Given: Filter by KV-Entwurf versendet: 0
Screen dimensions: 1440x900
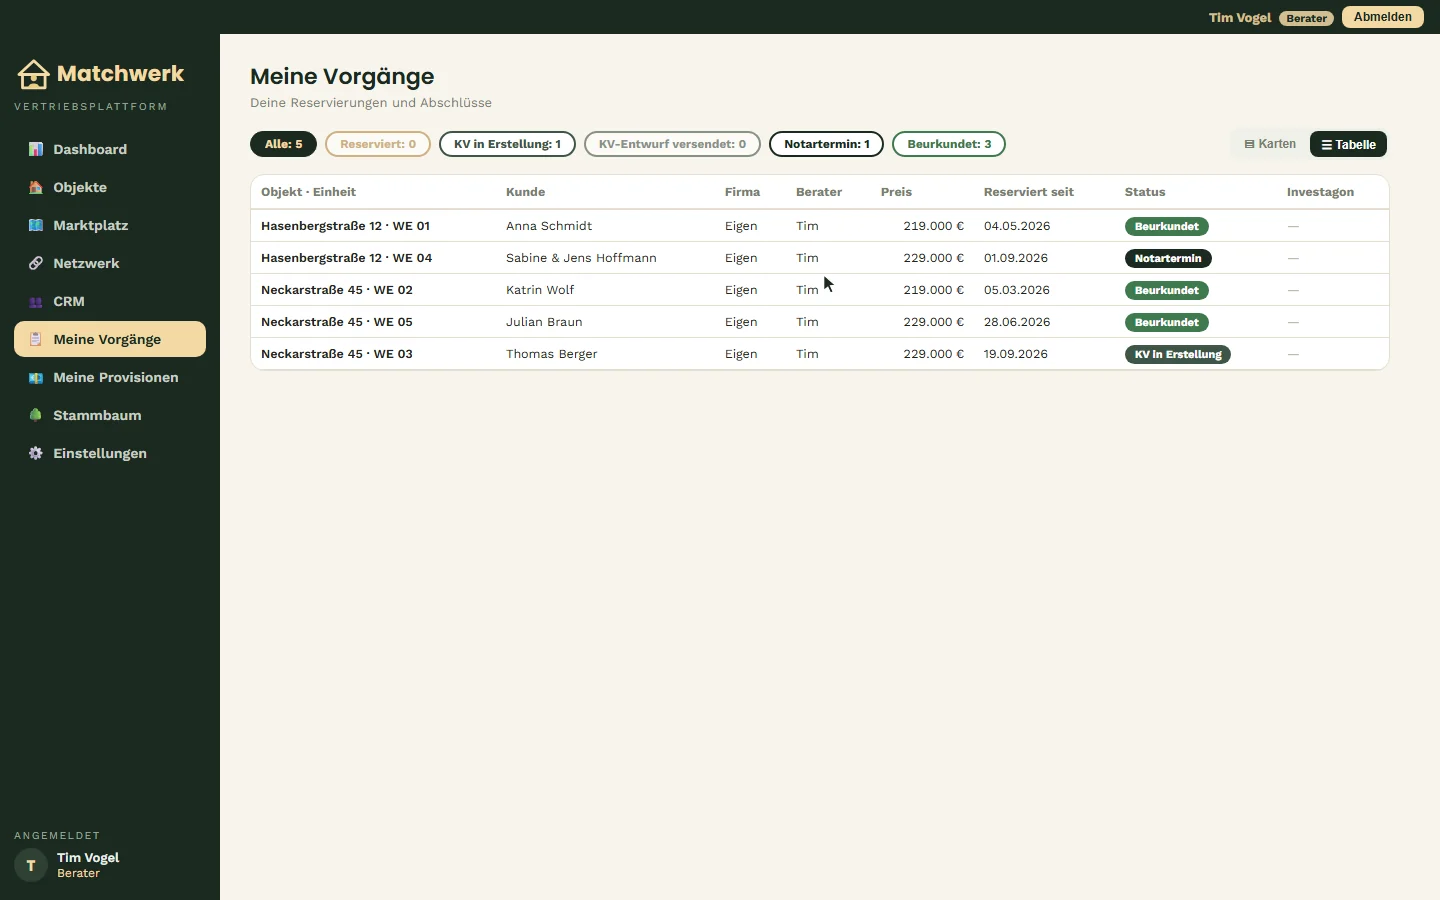Looking at the screenshot, I should click(x=672, y=144).
